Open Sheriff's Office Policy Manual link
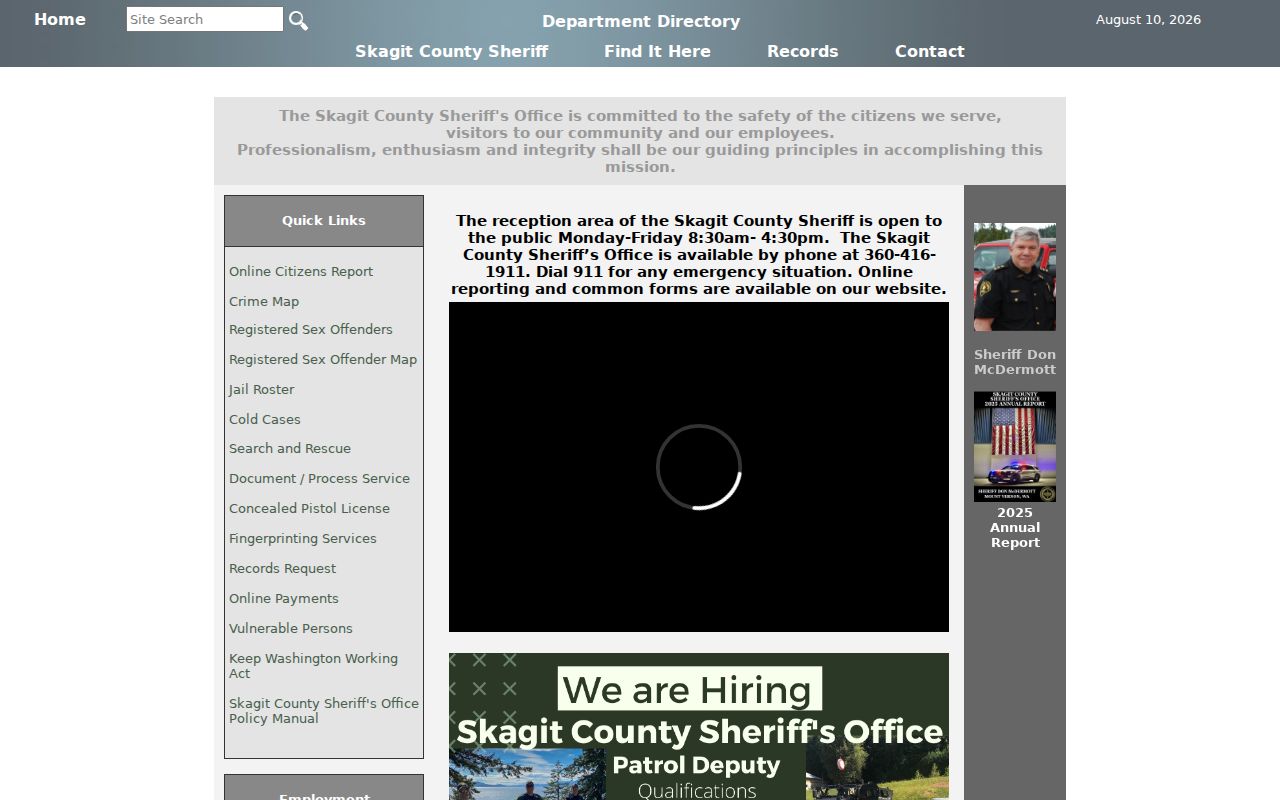 [x=324, y=710]
